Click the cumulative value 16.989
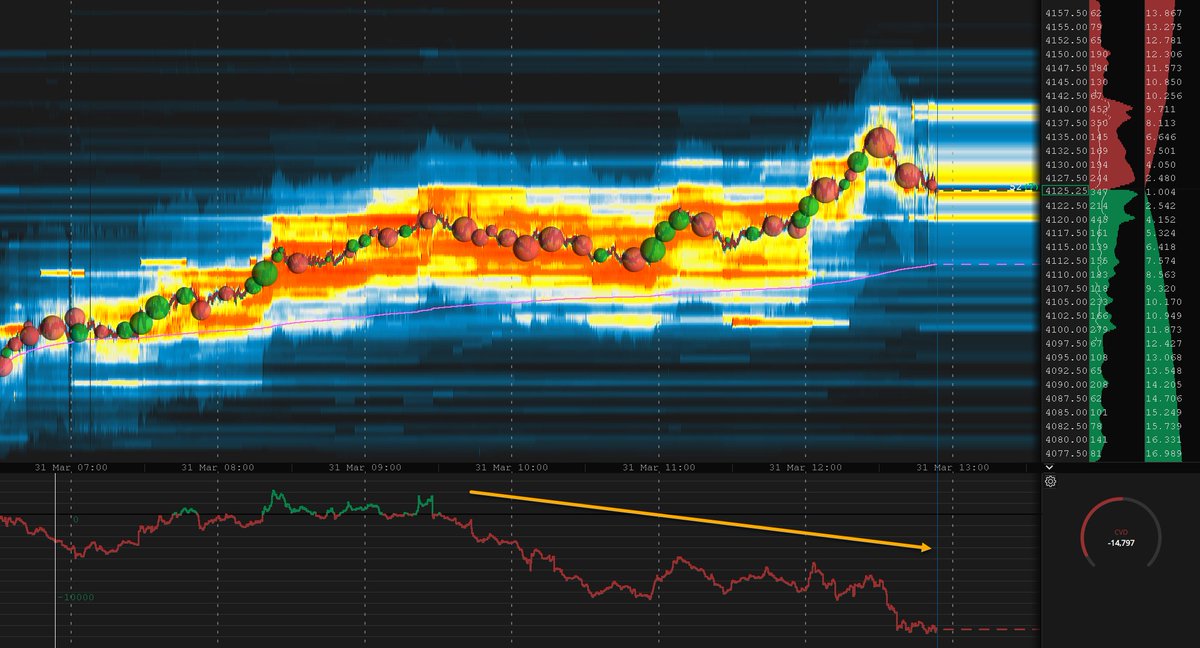1200x648 pixels. pos(1163,453)
